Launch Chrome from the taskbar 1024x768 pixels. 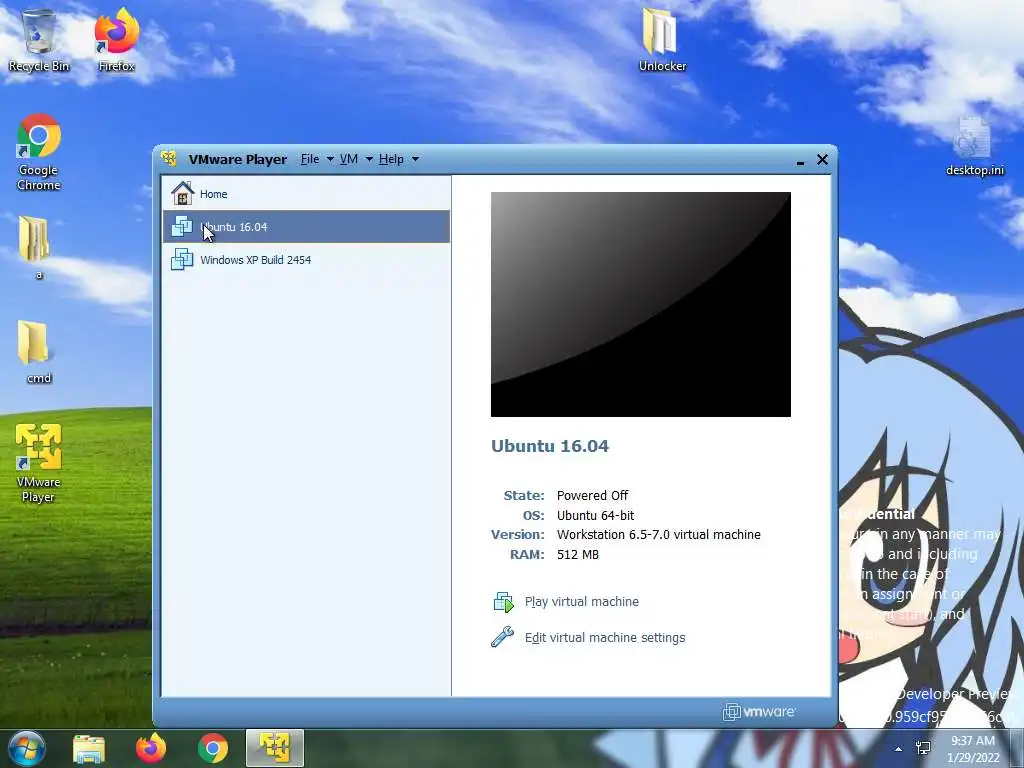(x=213, y=748)
